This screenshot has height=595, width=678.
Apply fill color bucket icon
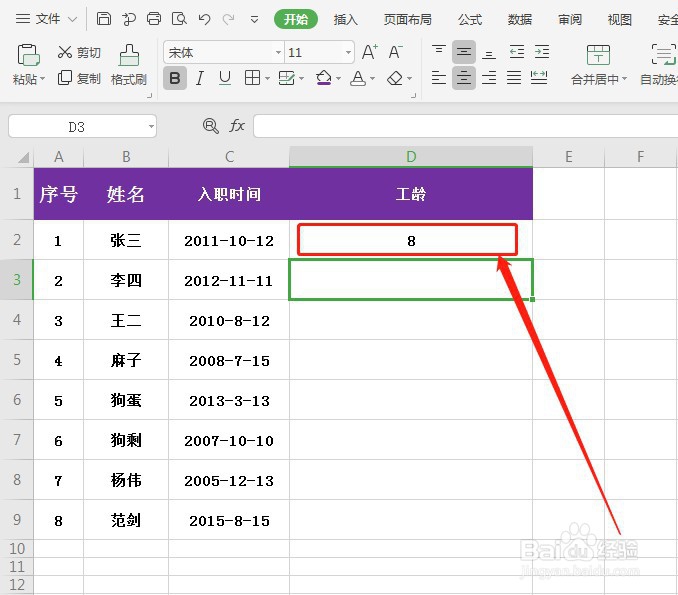point(323,78)
